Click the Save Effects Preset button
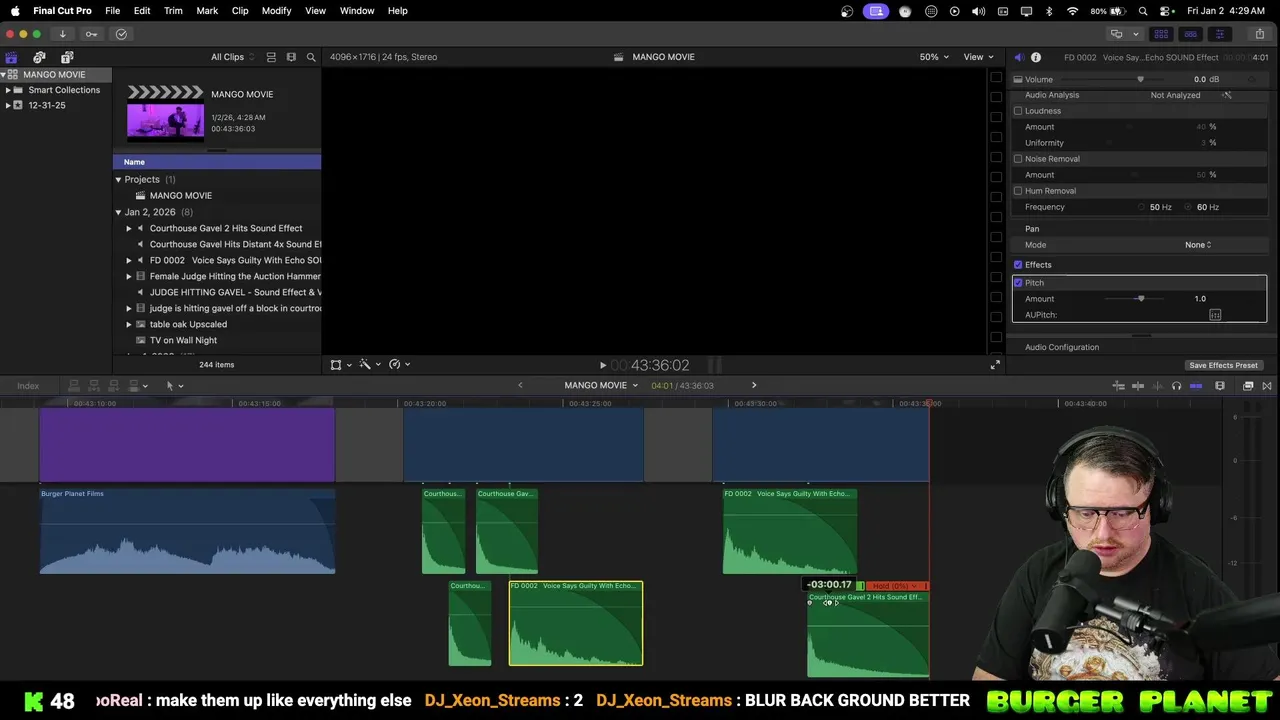Screen dimensions: 1280x720 pyautogui.click(x=1223, y=366)
